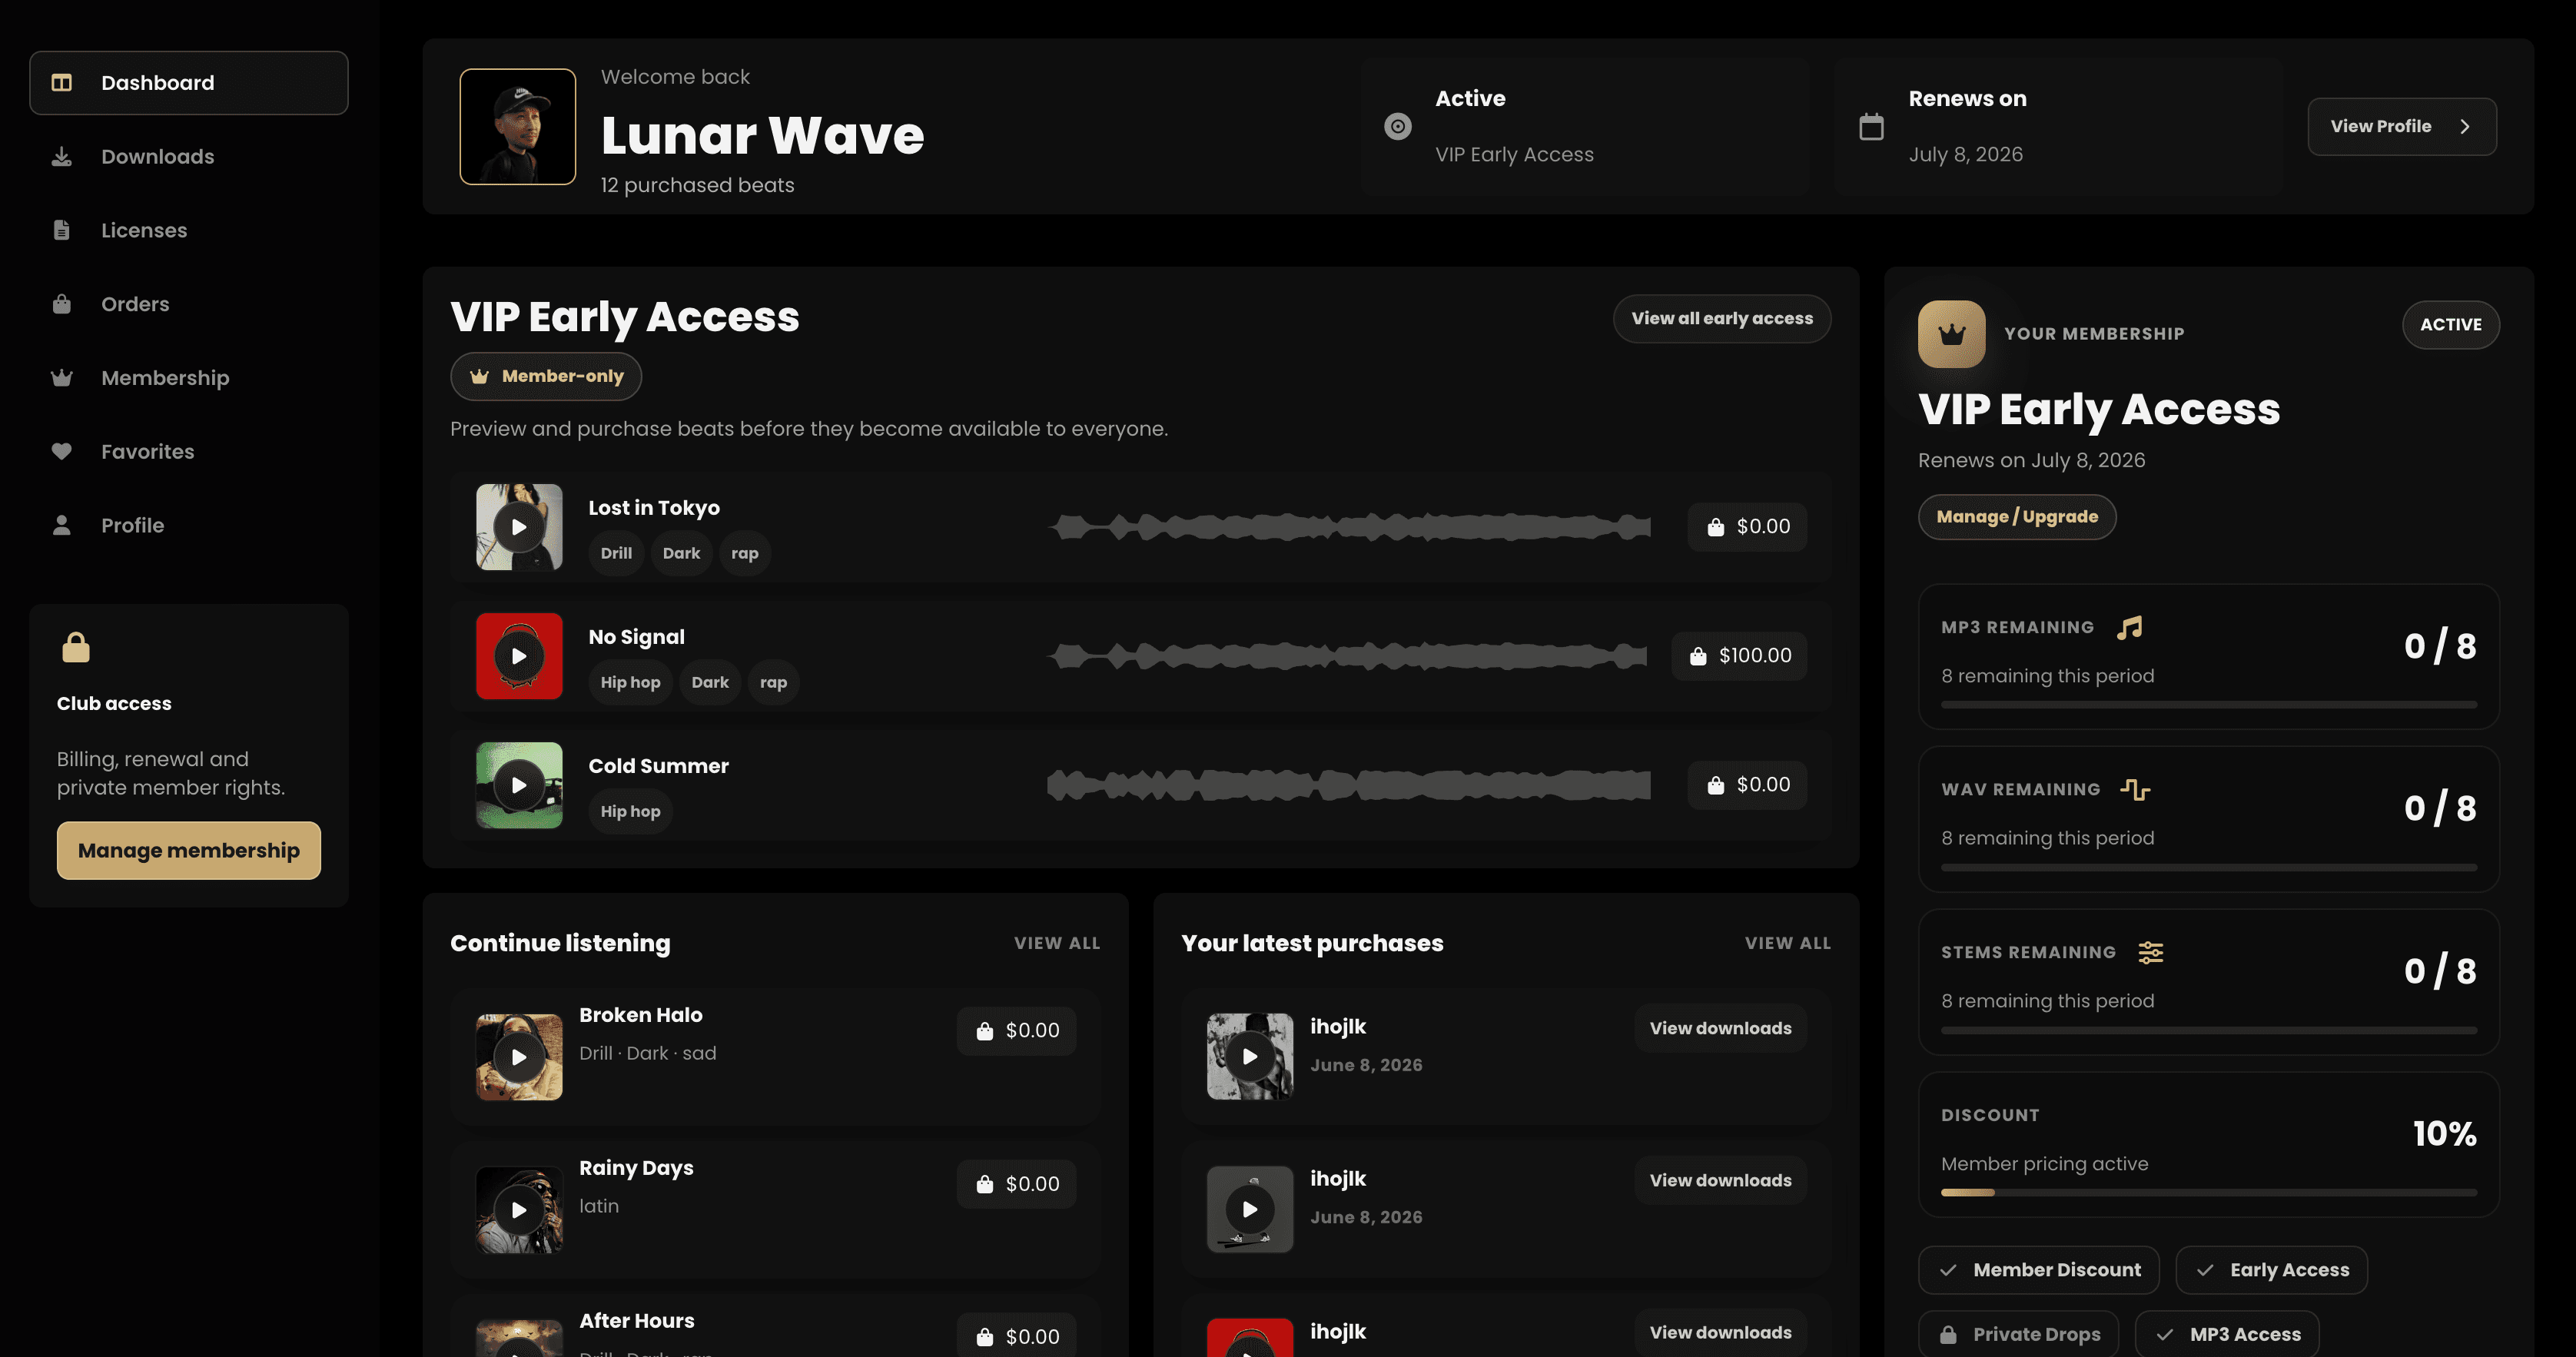The image size is (2576, 1357).
Task: Seek within the Cold Summer waveform
Action: (1349, 785)
